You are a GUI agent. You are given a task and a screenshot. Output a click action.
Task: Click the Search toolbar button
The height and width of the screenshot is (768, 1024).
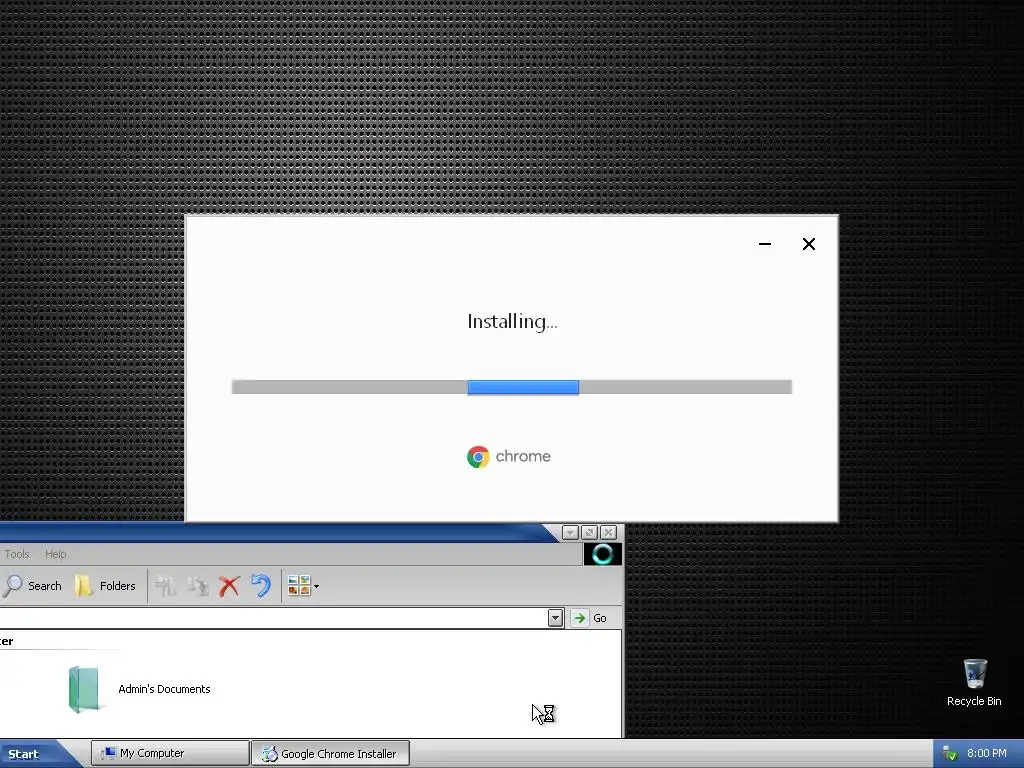click(x=33, y=586)
